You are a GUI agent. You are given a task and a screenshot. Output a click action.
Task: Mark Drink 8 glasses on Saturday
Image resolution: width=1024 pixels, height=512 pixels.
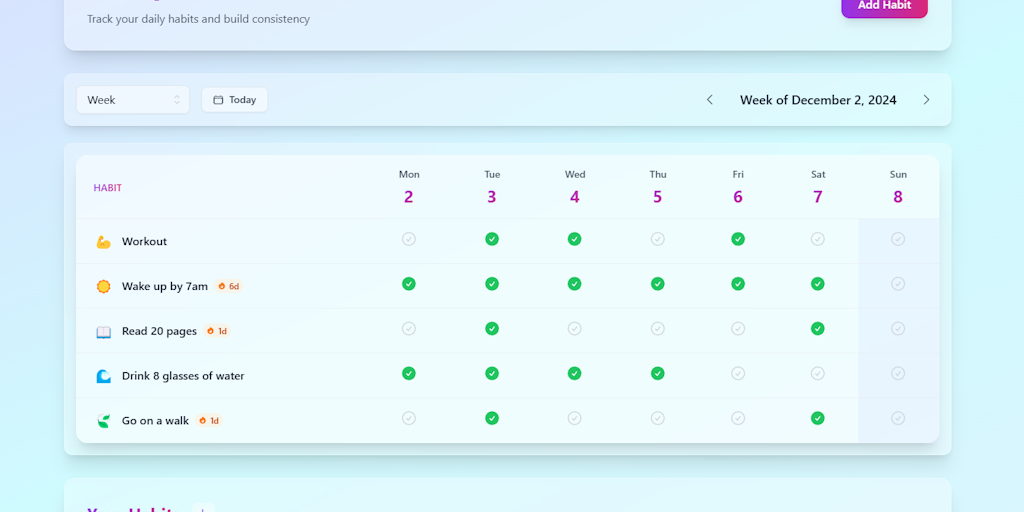[818, 373]
